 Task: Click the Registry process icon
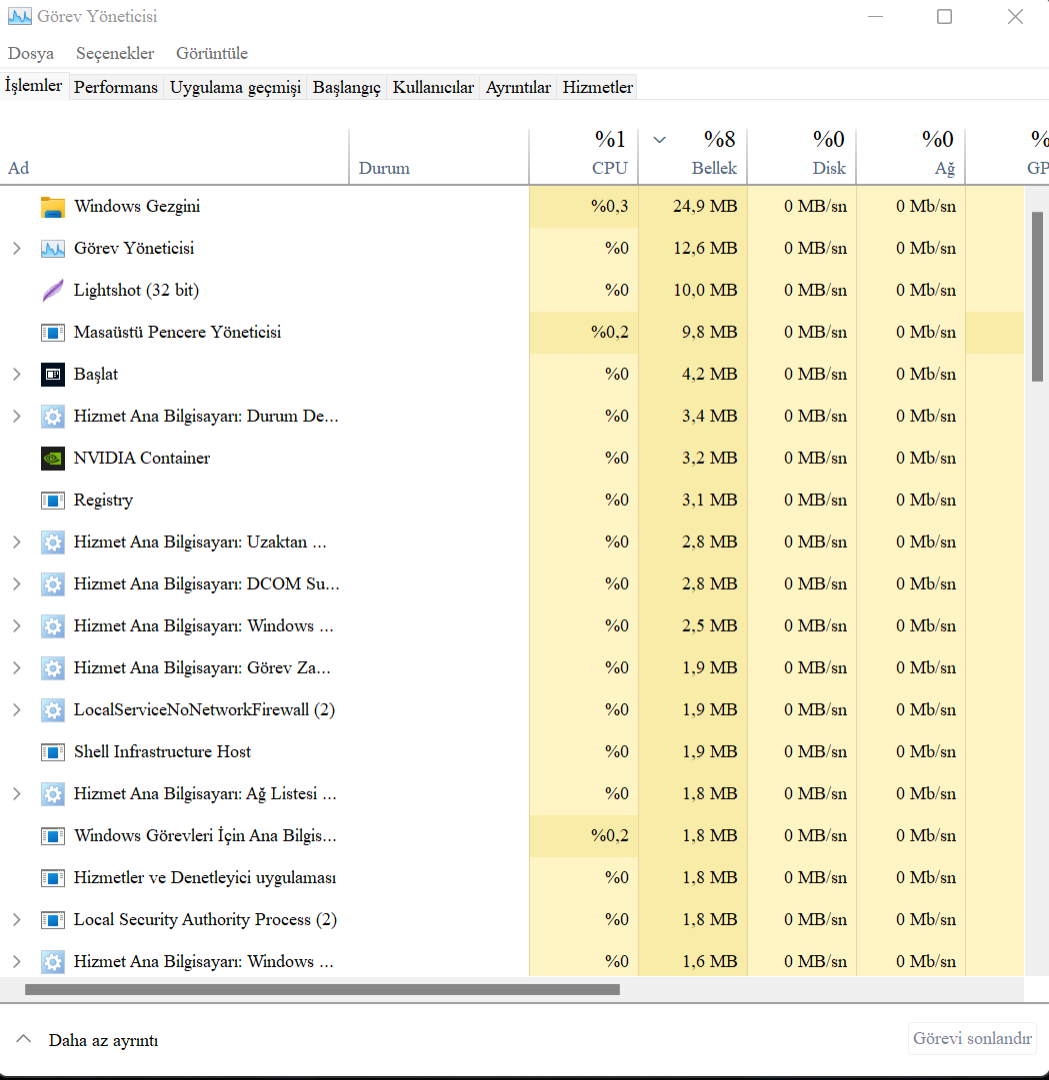click(52, 501)
